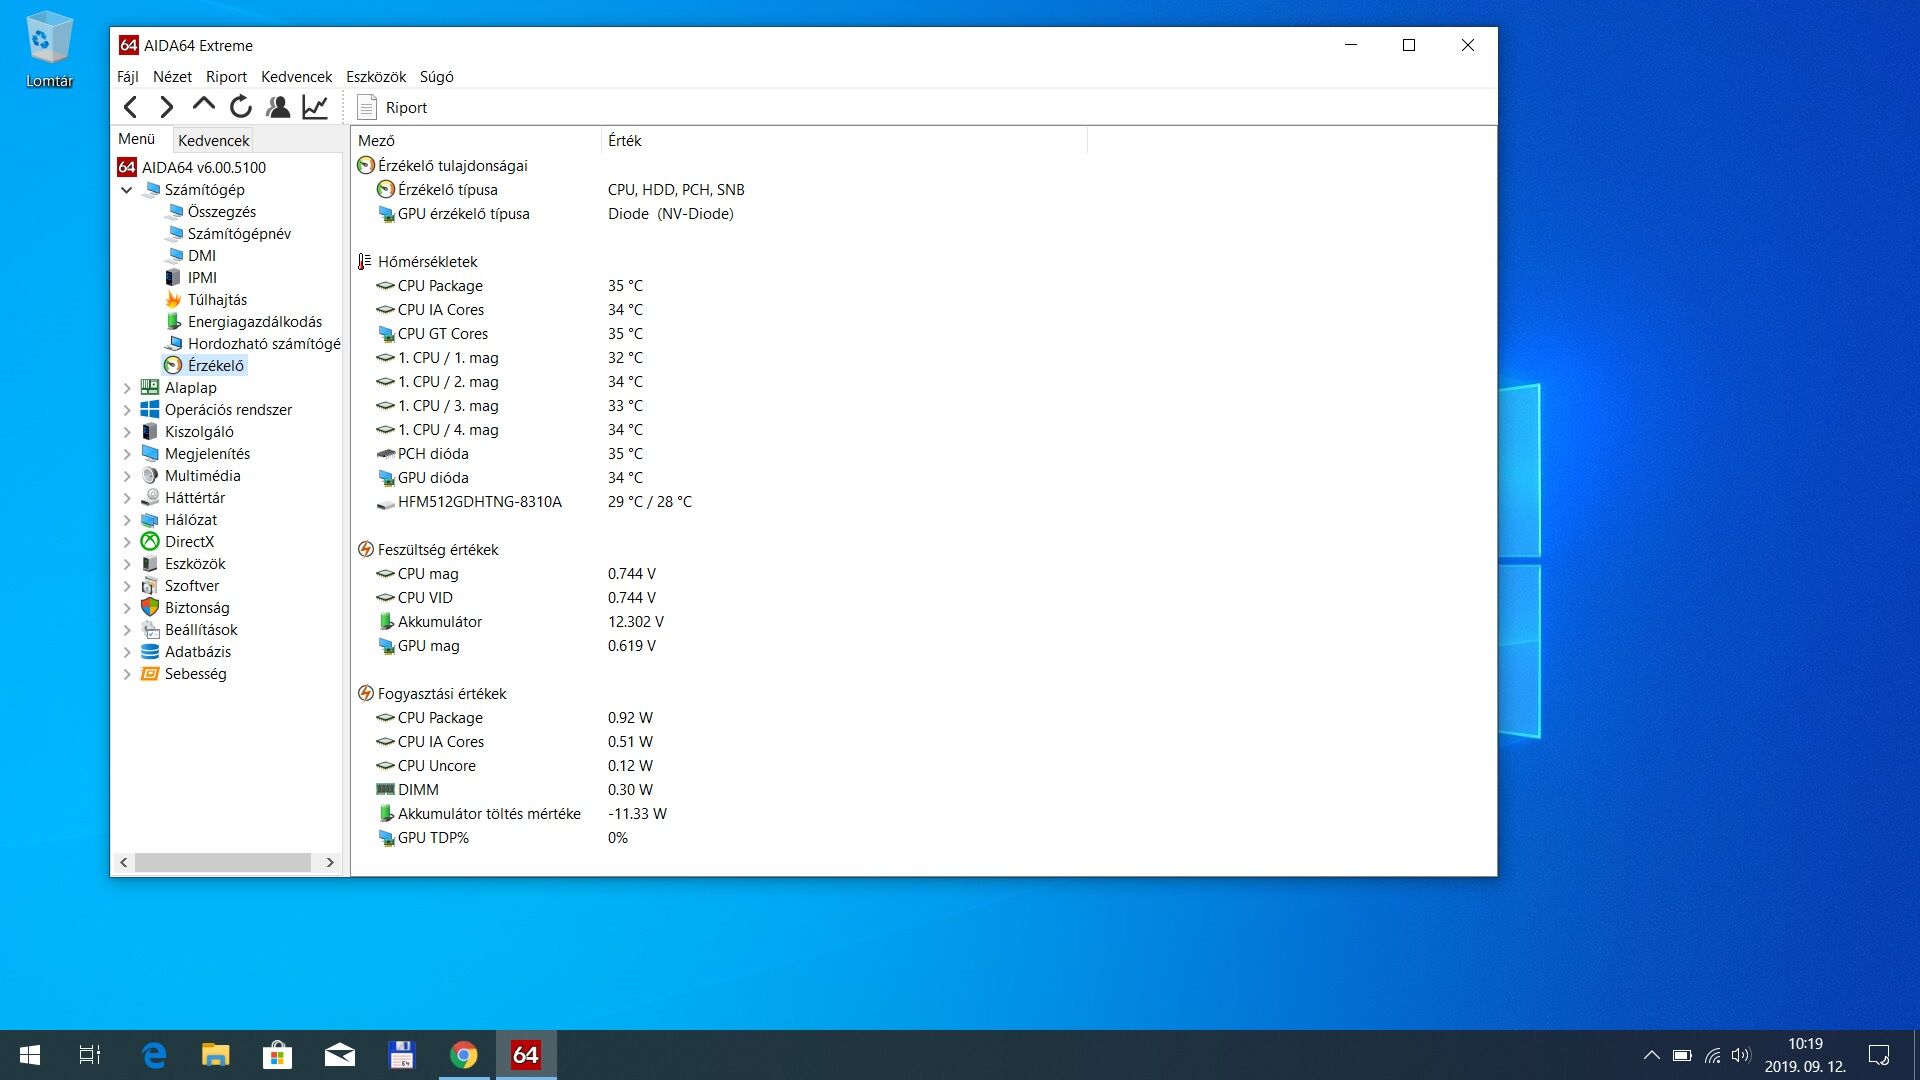1920x1080 pixels.
Task: Click the Adatbázis database icon
Action: point(150,652)
